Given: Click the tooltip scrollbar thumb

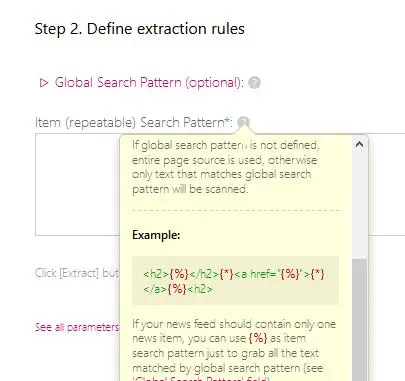Looking at the screenshot, I should [359, 320].
